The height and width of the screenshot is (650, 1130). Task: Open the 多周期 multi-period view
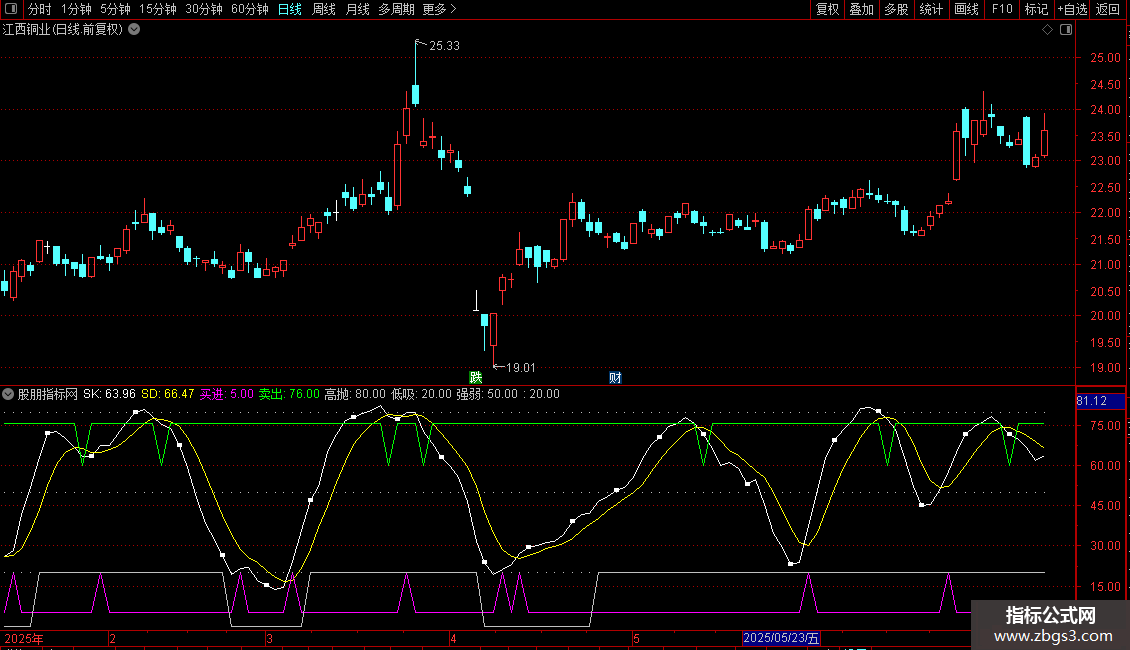397,9
